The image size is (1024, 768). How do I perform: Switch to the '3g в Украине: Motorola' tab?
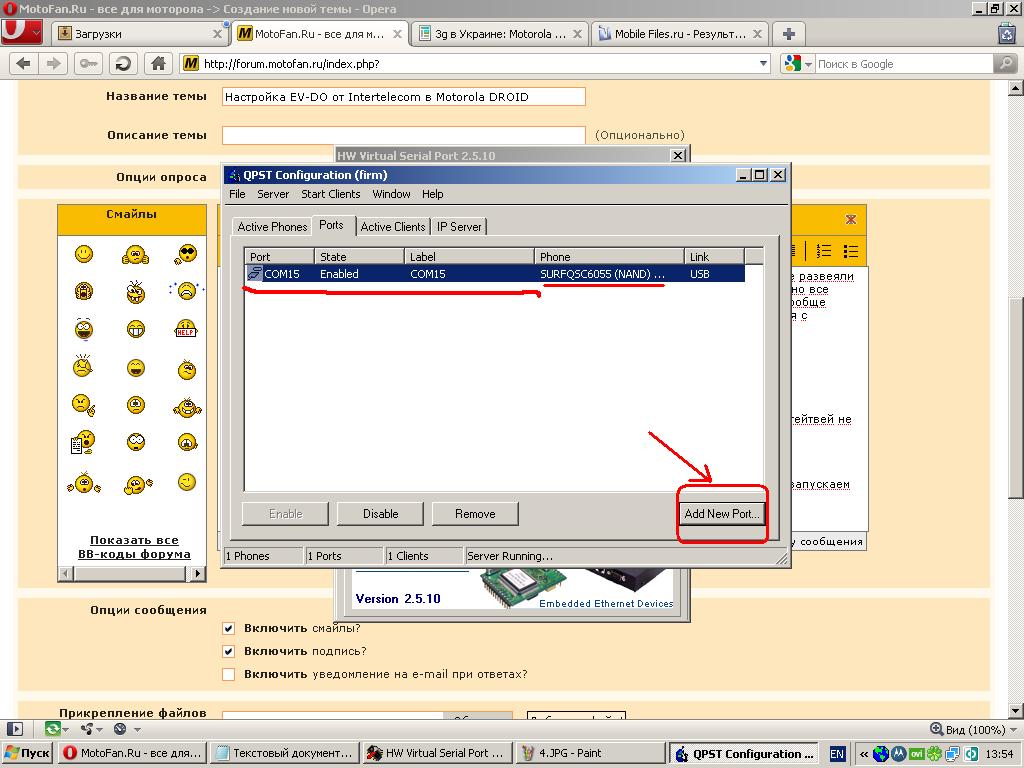pos(500,34)
